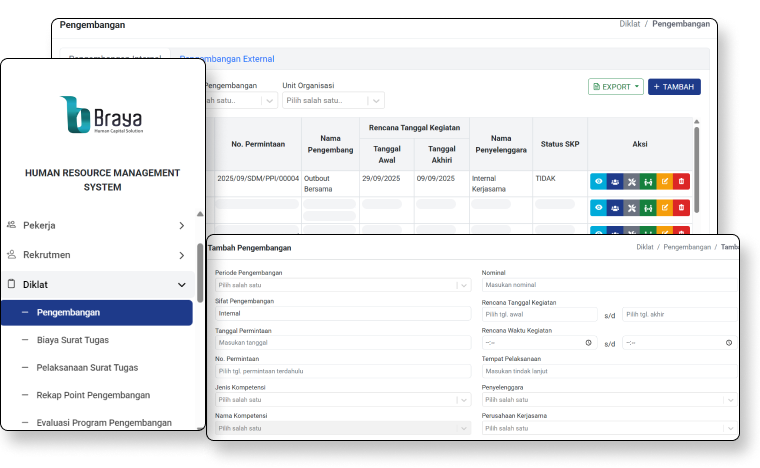Click the eye view icon in second row
The image size is (760, 468).
pos(598,208)
